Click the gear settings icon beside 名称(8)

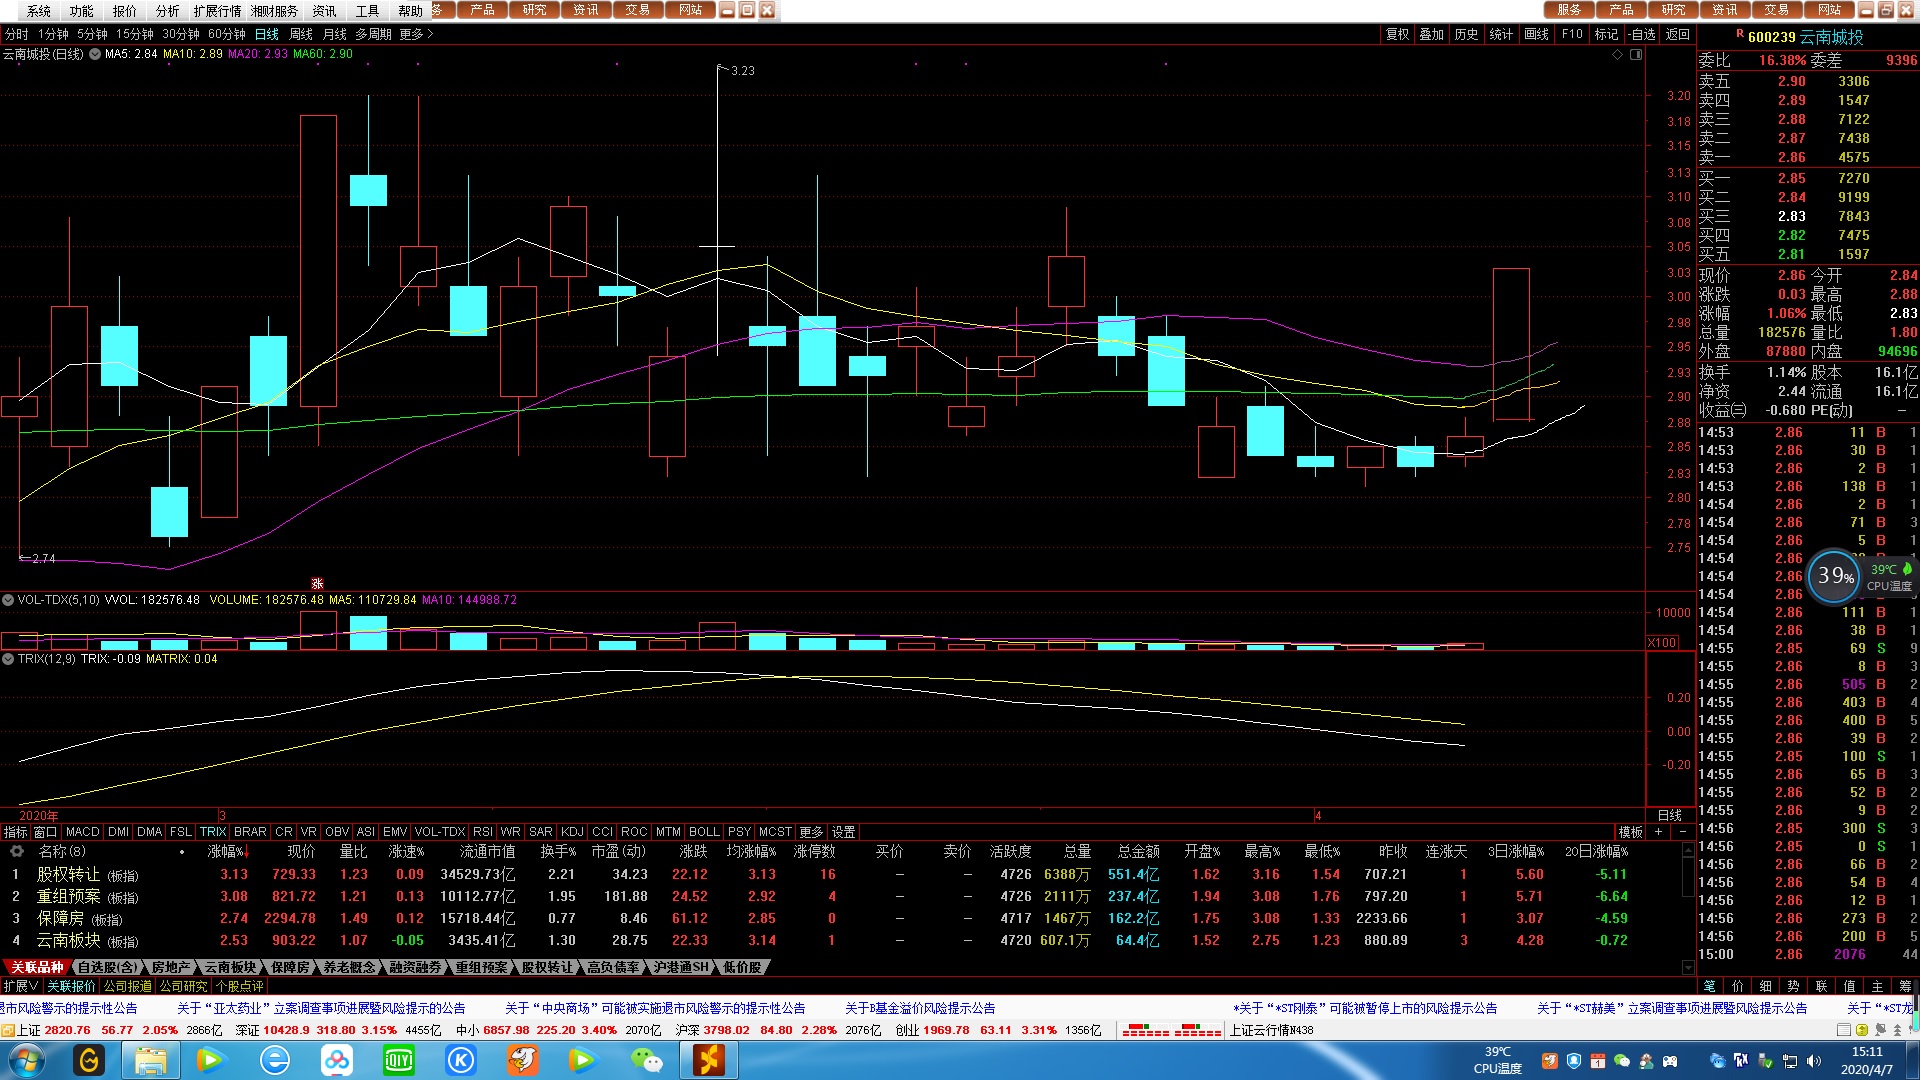click(x=16, y=851)
